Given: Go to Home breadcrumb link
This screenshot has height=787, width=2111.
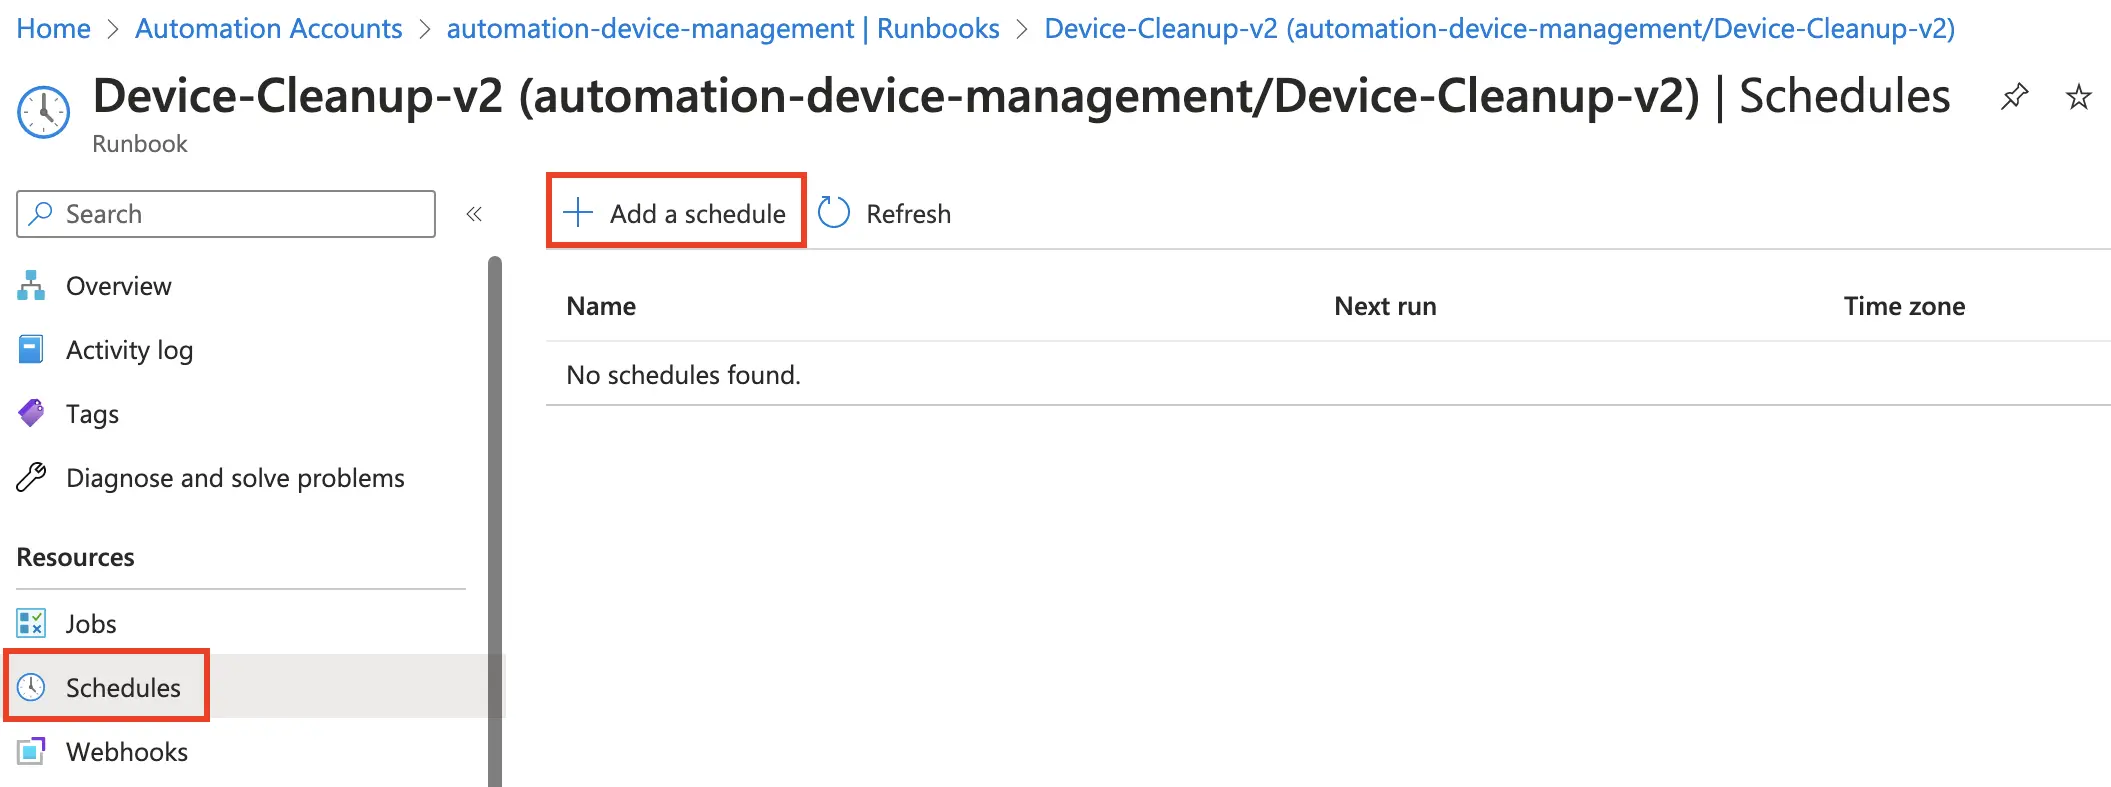Looking at the screenshot, I should click(x=53, y=29).
